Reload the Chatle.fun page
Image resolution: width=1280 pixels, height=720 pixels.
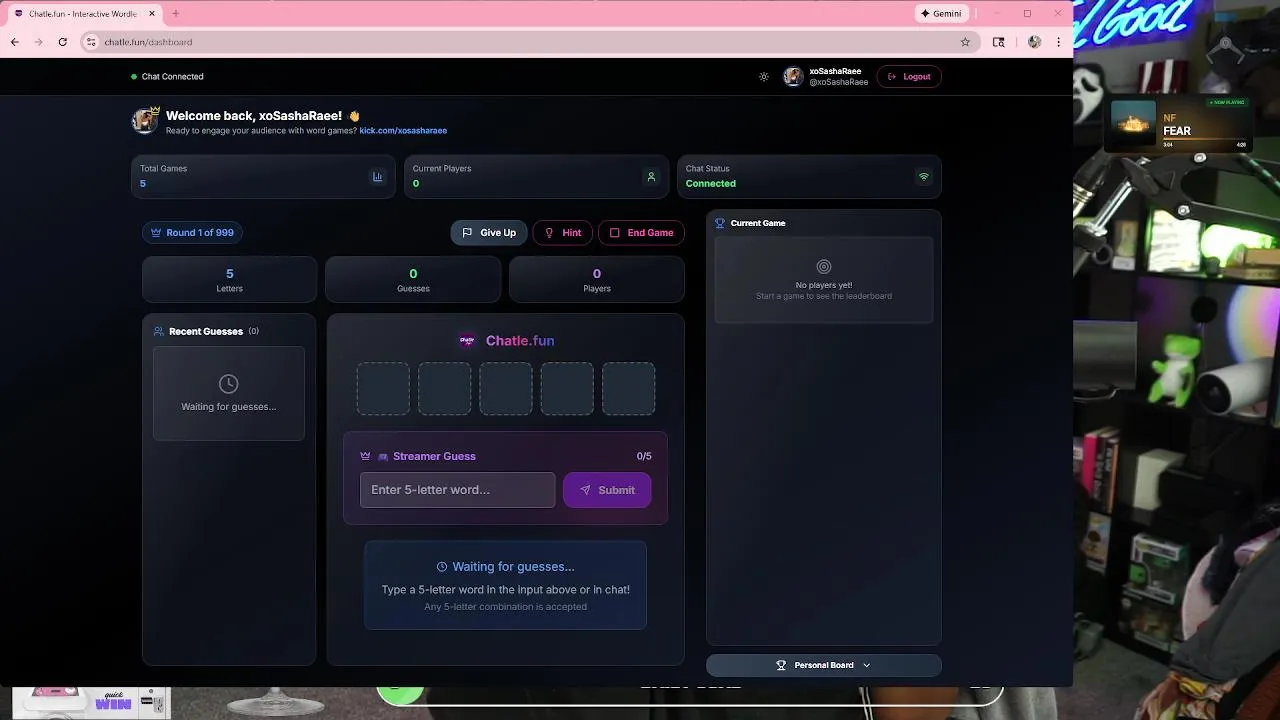(x=63, y=42)
